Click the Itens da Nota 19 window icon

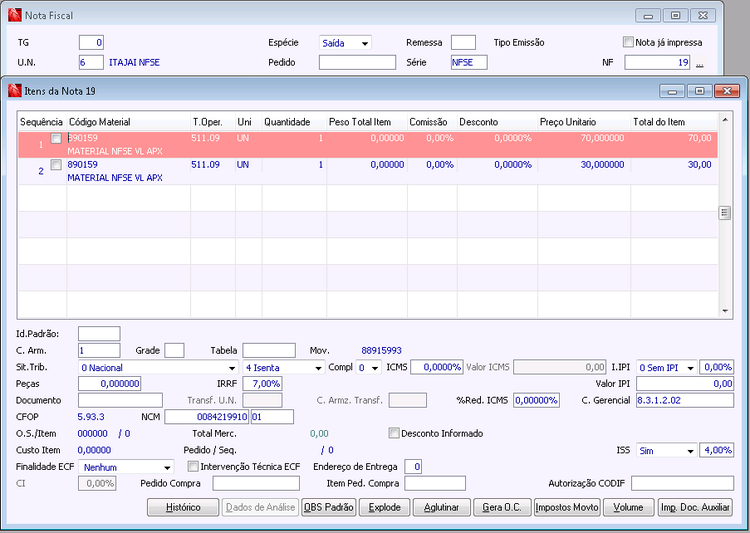(x=15, y=91)
